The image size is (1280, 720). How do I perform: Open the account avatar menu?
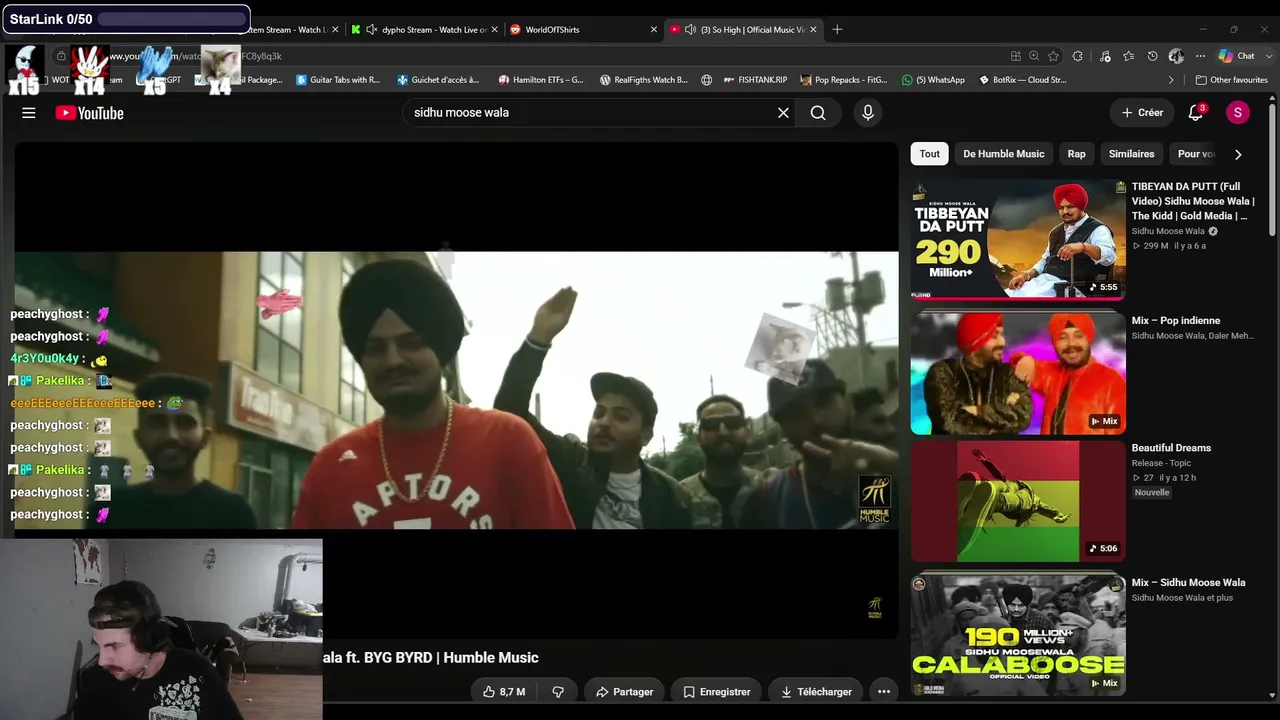1238,113
